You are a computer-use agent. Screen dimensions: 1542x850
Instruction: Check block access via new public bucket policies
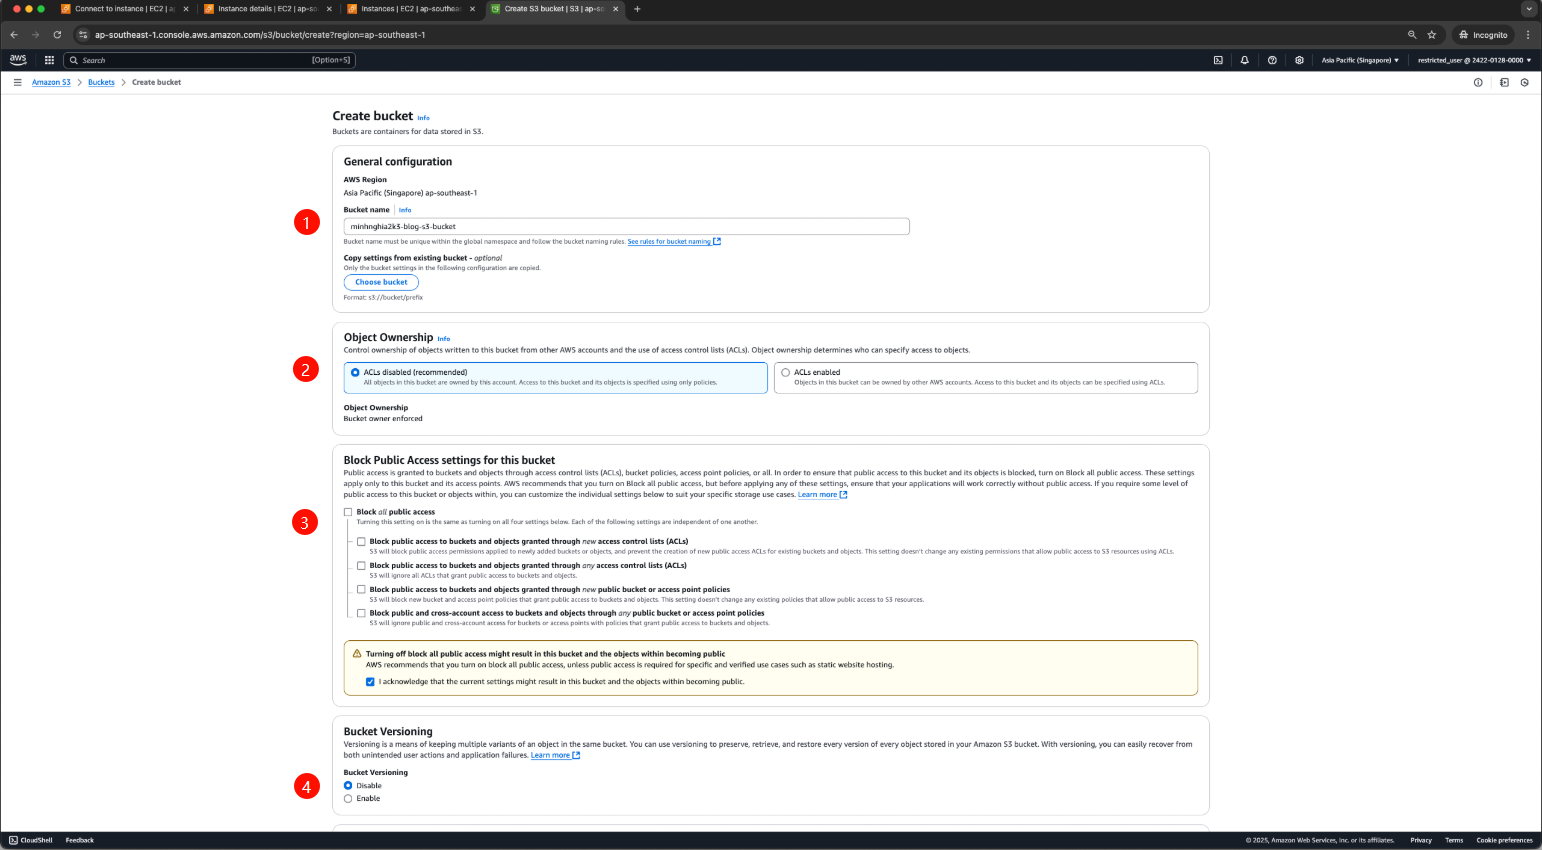[x=361, y=589]
